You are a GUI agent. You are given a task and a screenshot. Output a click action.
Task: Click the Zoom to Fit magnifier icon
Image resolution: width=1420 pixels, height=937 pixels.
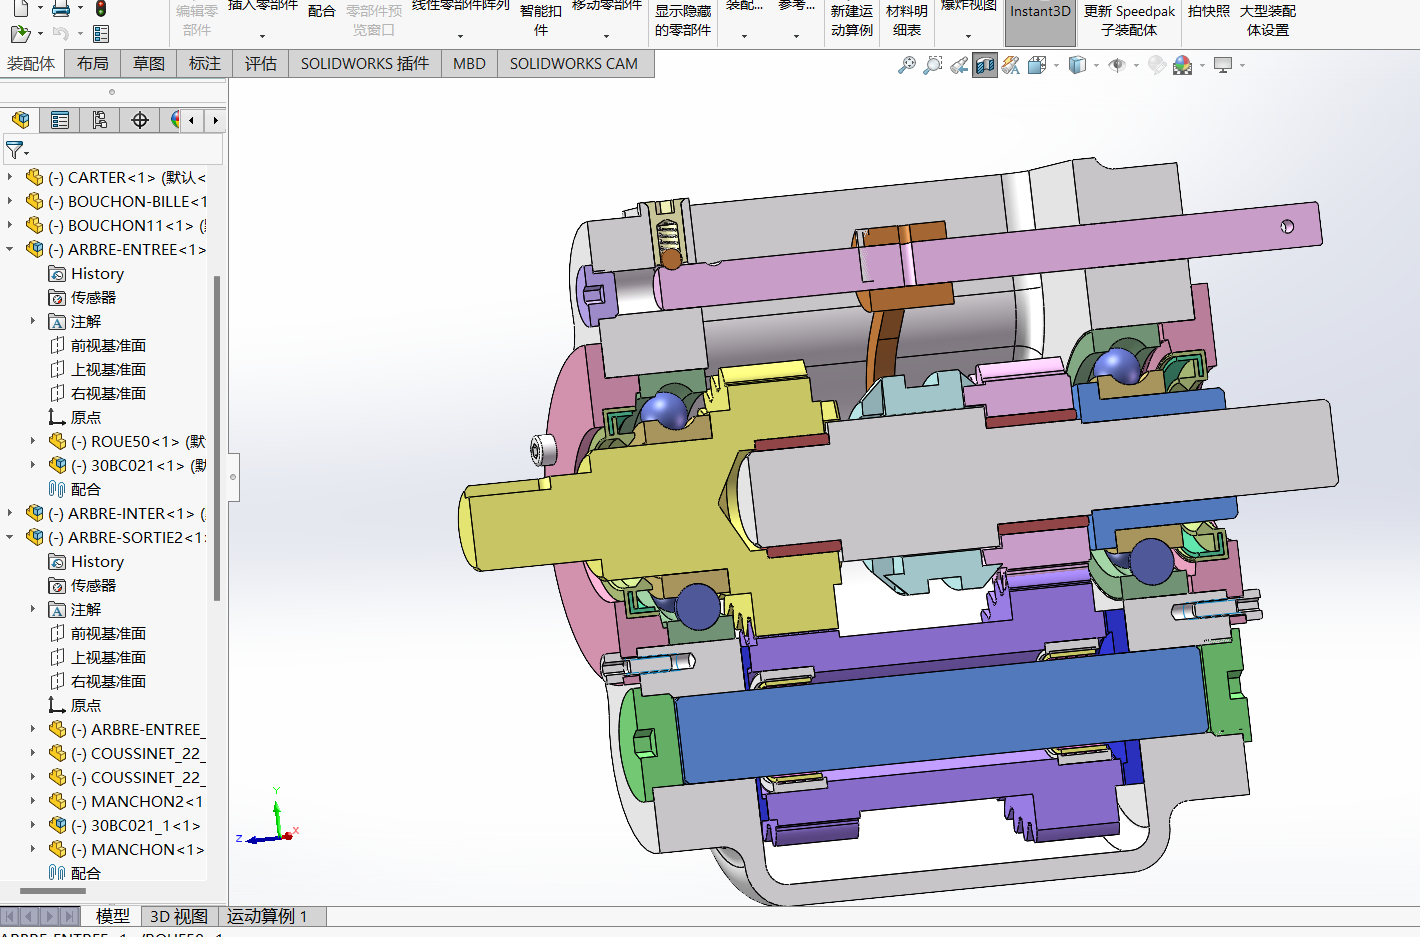click(x=907, y=65)
